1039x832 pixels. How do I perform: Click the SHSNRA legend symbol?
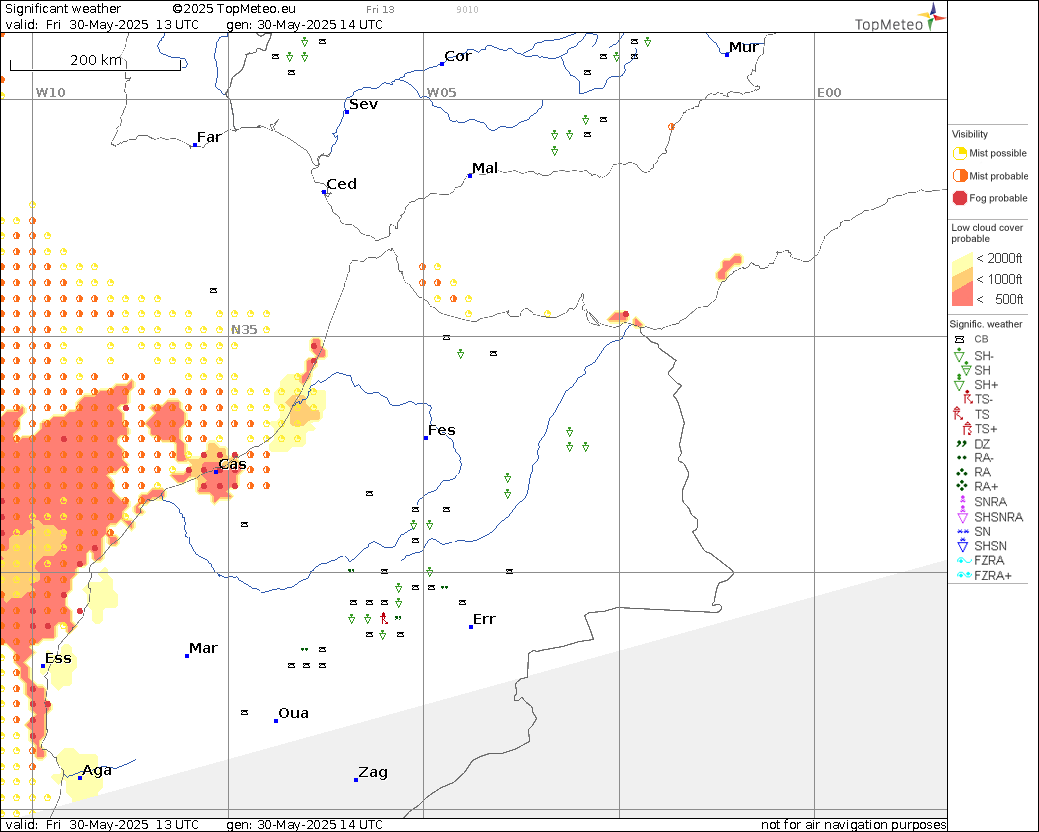click(963, 516)
